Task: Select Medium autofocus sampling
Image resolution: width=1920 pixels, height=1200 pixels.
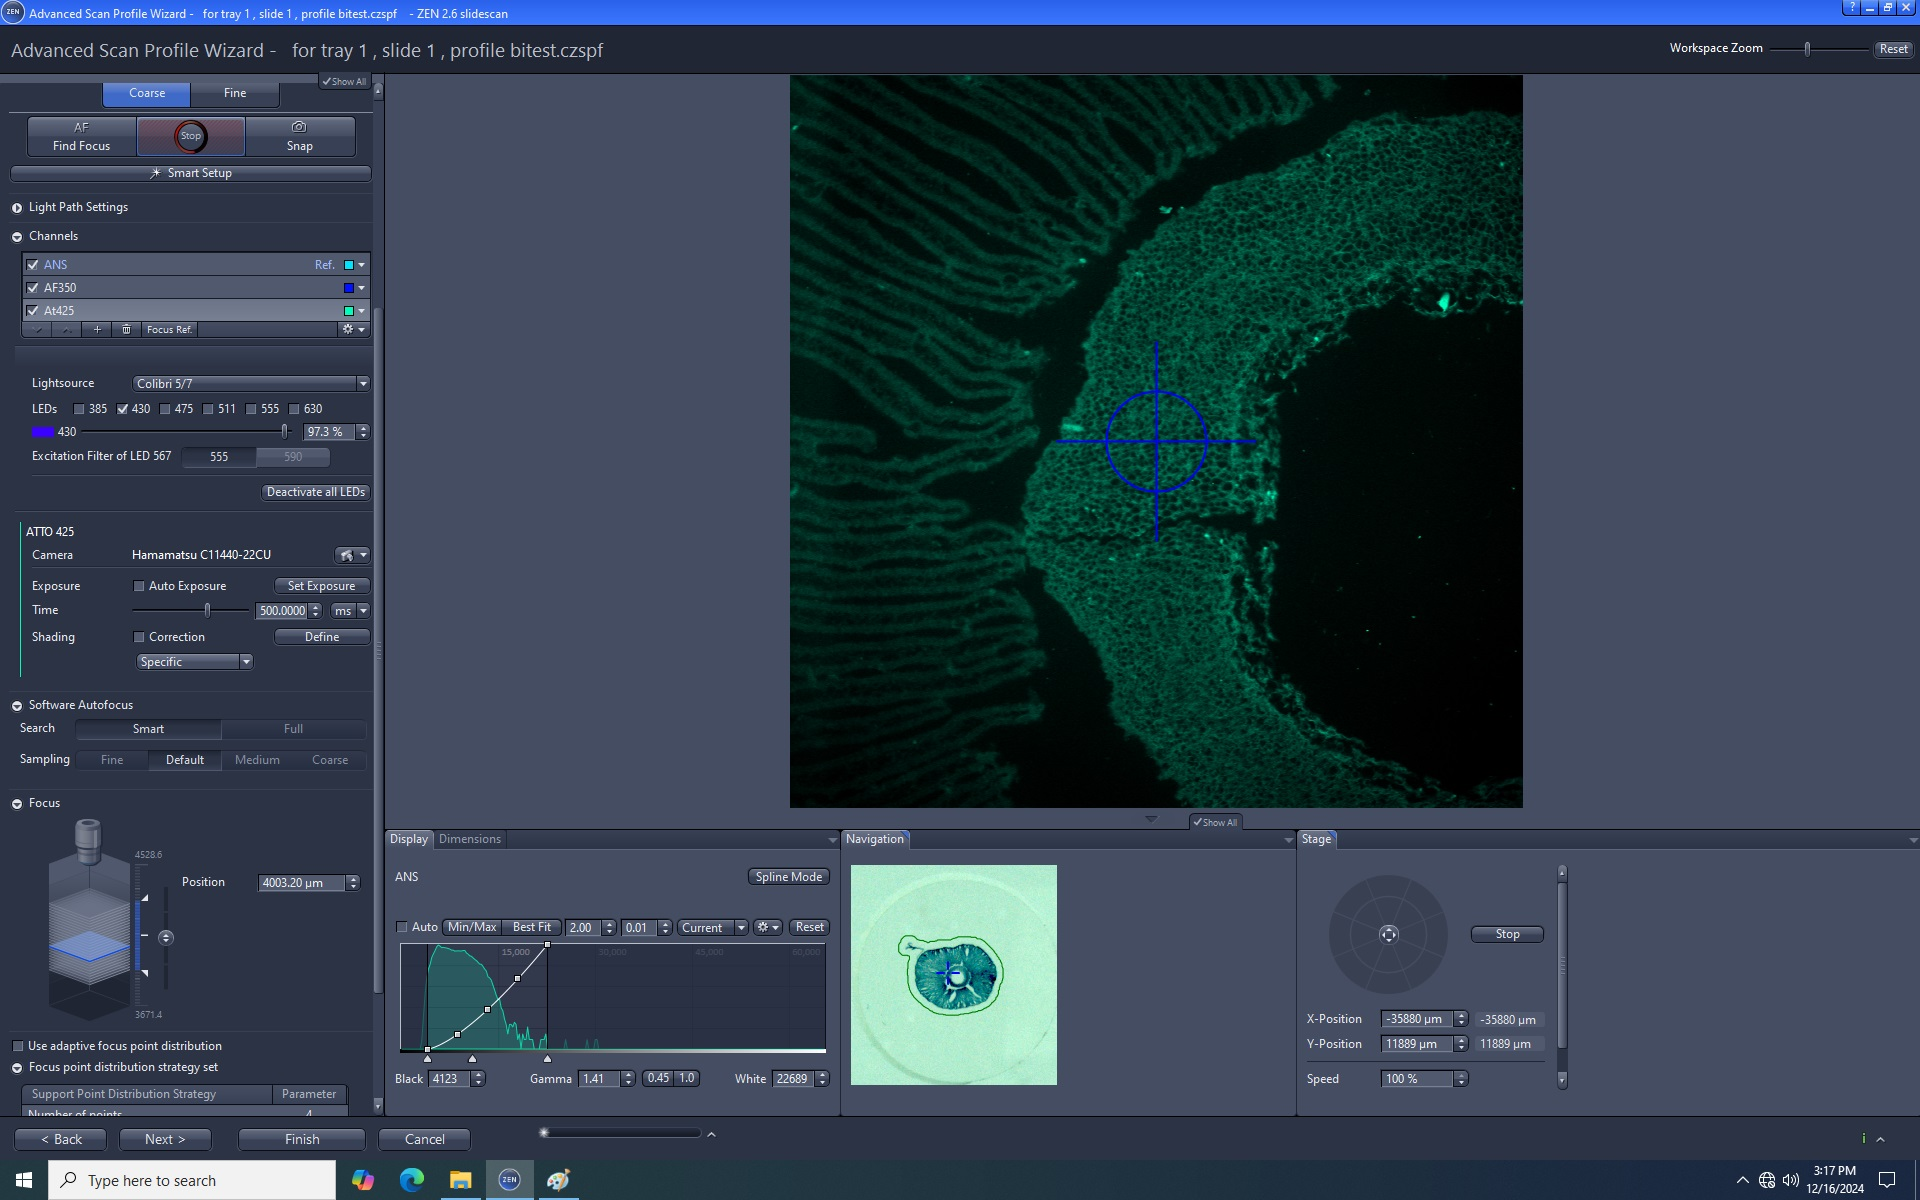Action: (257, 760)
